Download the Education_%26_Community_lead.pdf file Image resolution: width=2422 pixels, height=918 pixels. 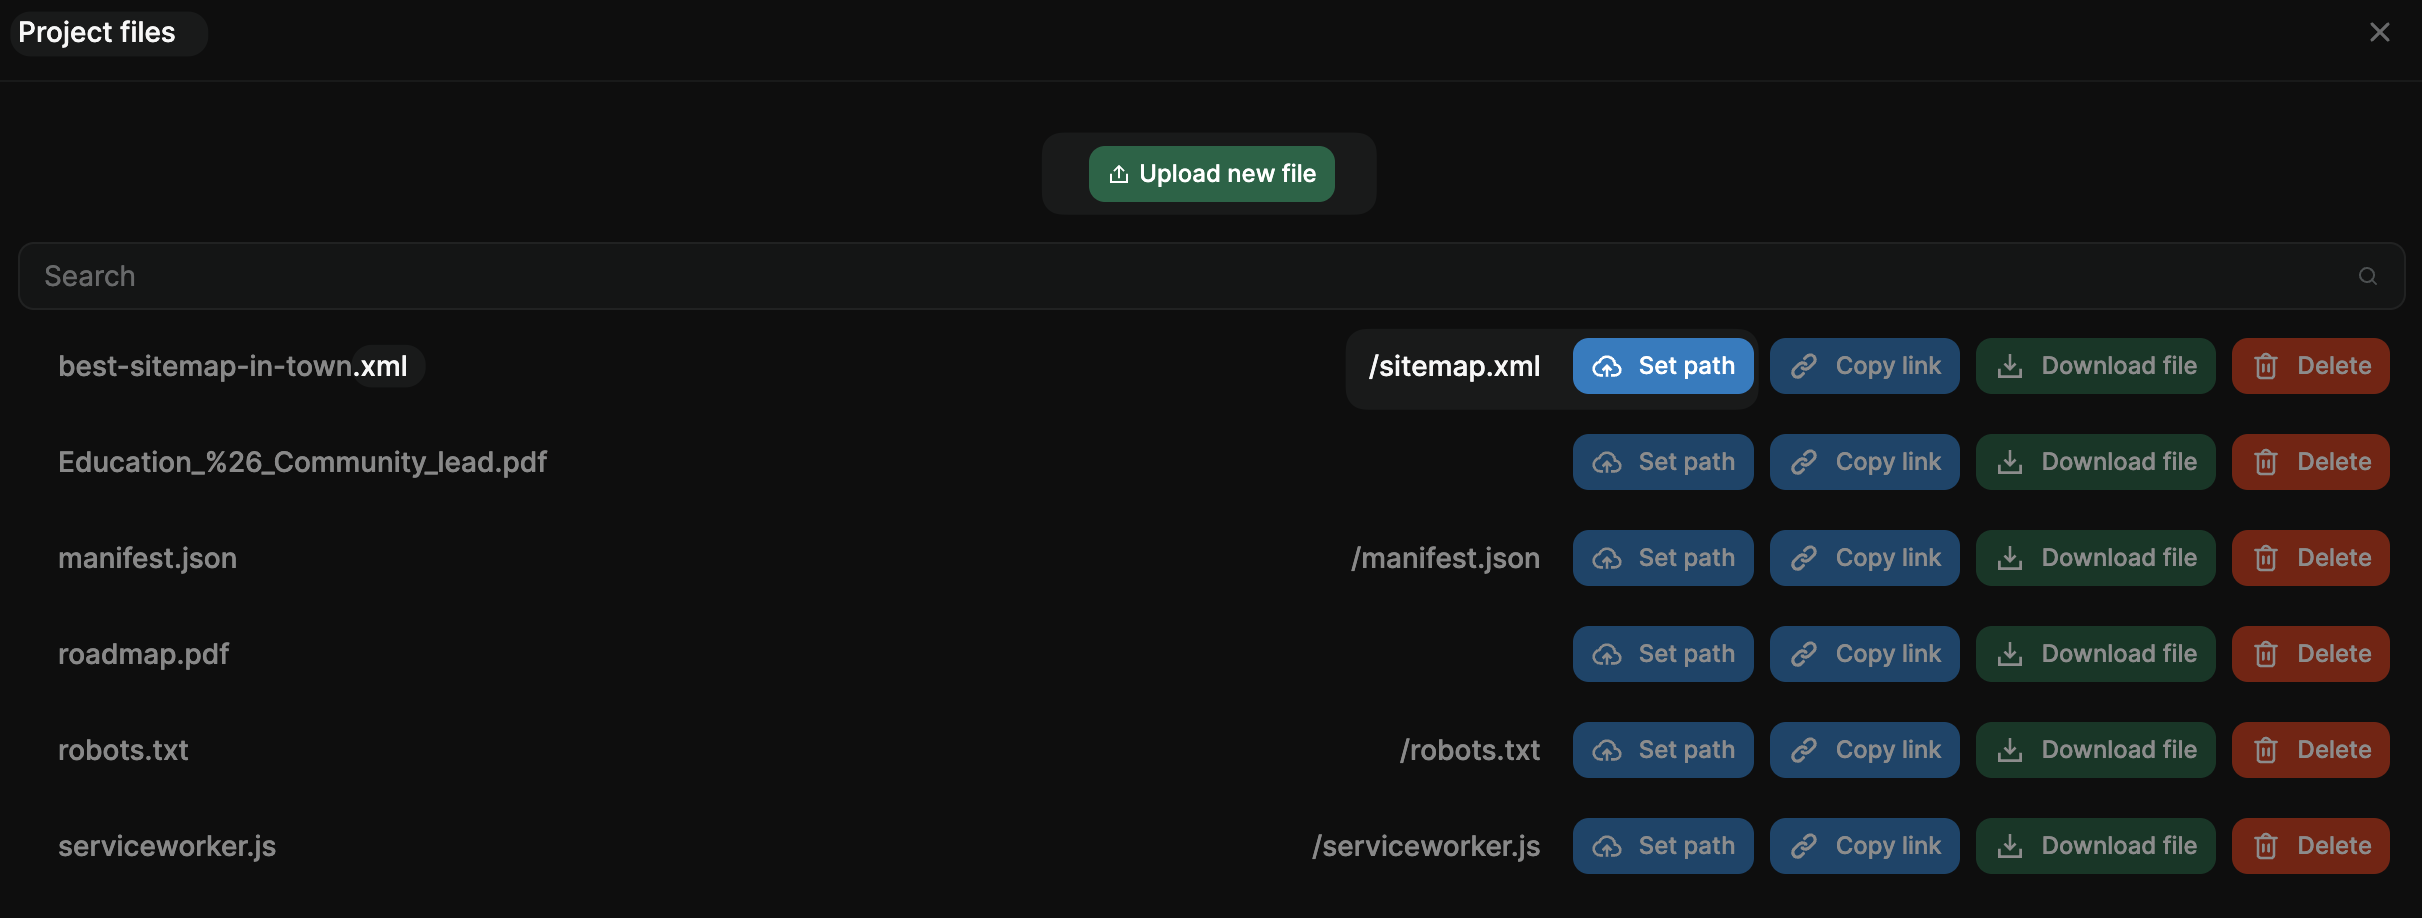(2095, 461)
